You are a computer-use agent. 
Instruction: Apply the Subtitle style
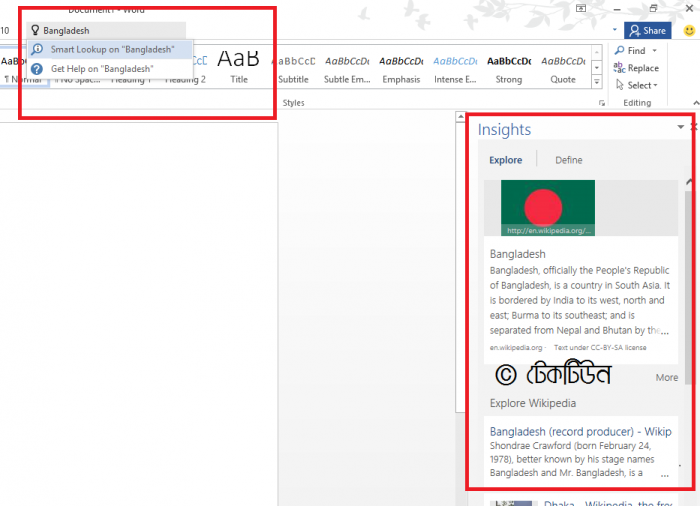coord(293,67)
